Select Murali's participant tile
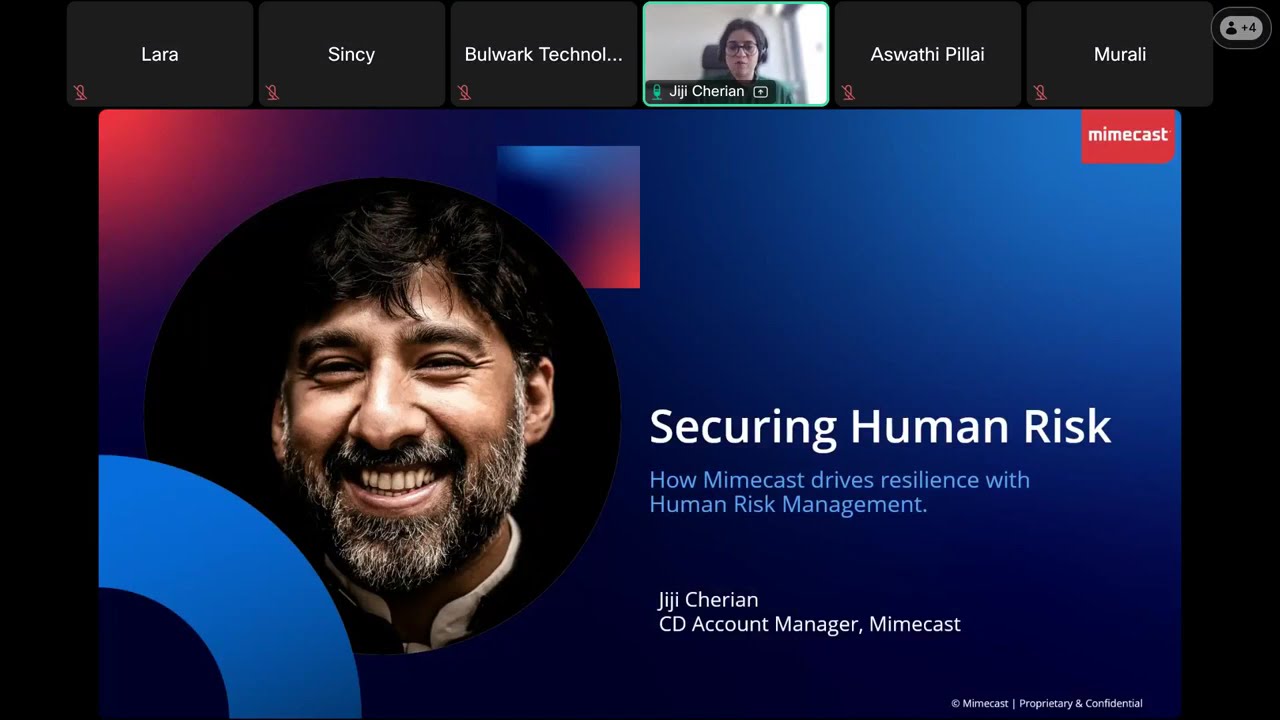 click(x=1120, y=54)
